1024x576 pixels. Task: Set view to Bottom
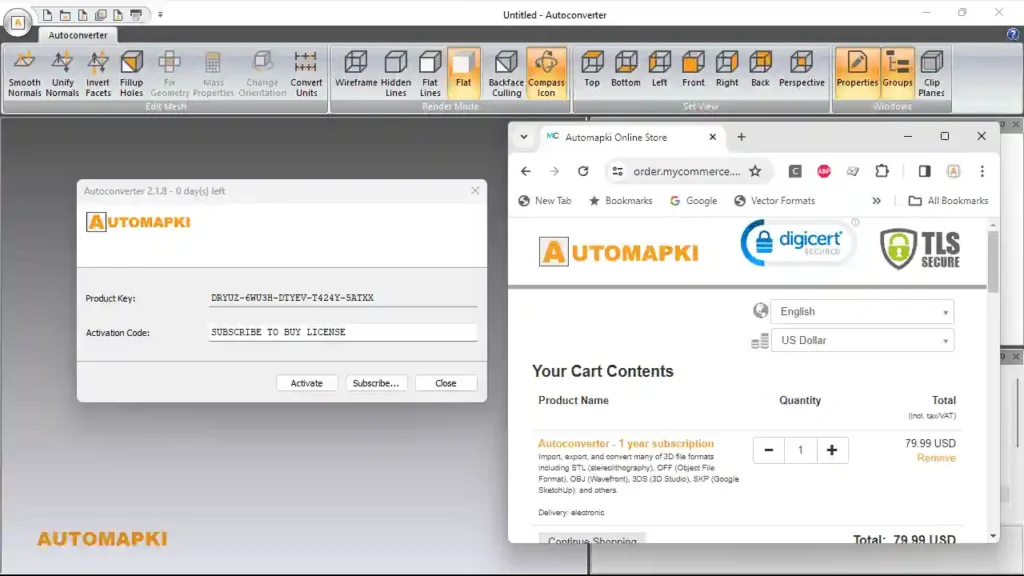point(626,69)
